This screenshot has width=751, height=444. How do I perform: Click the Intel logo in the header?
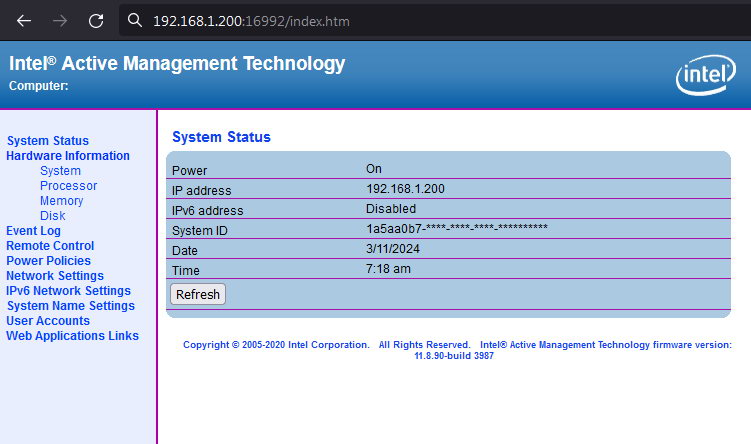[705, 75]
